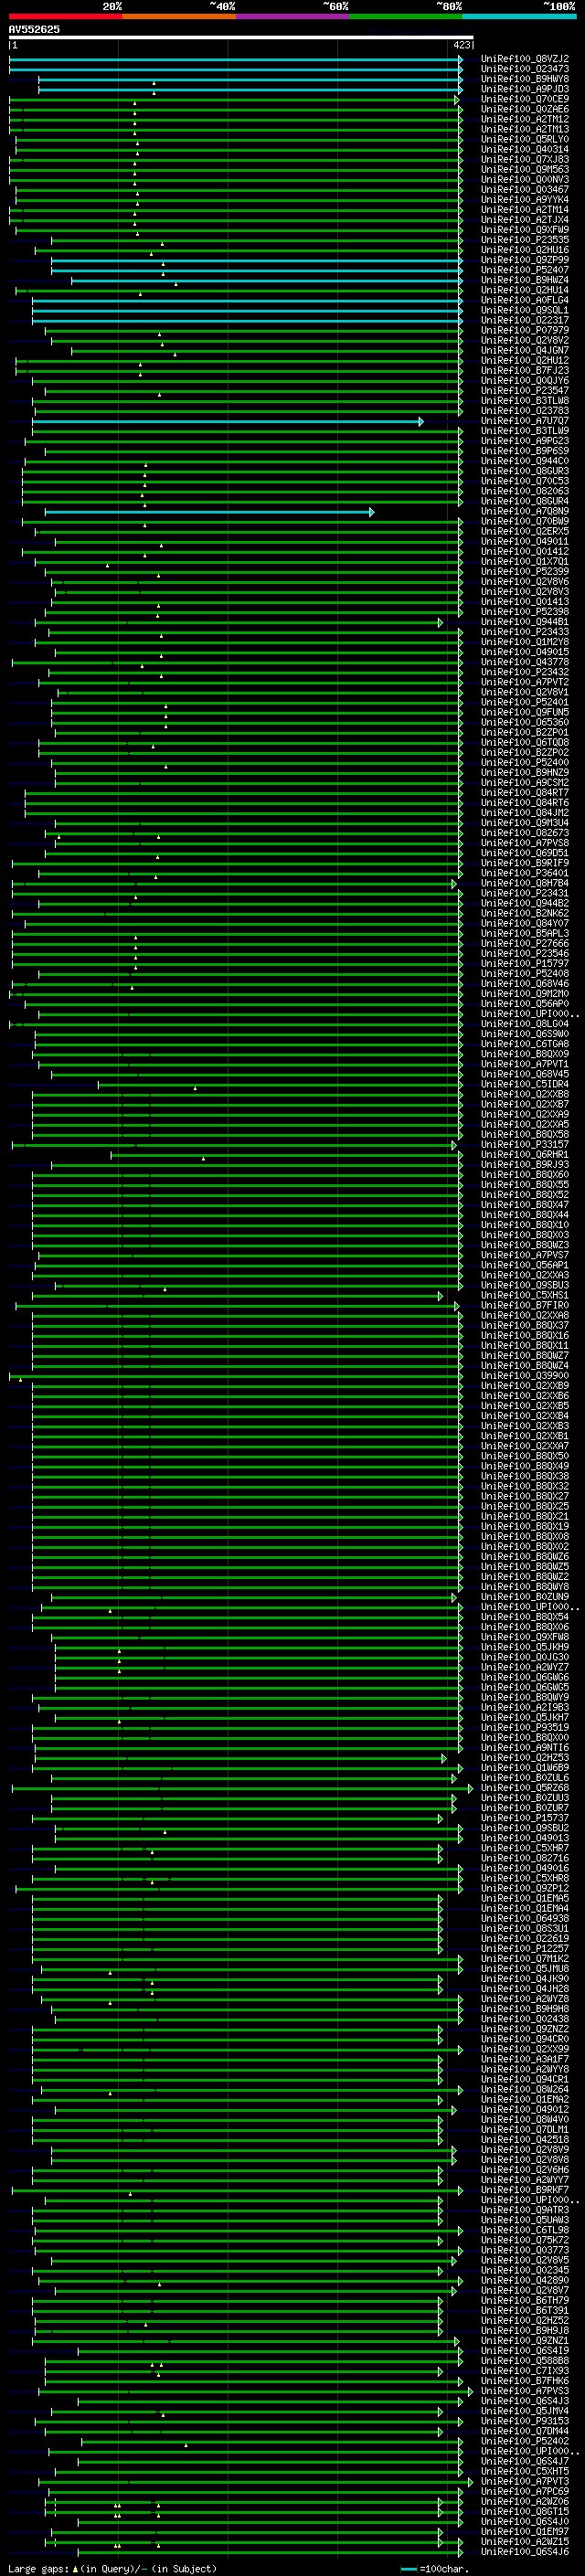
Task: Click the purple ~60% identity legend bar
Action: (292, 16)
